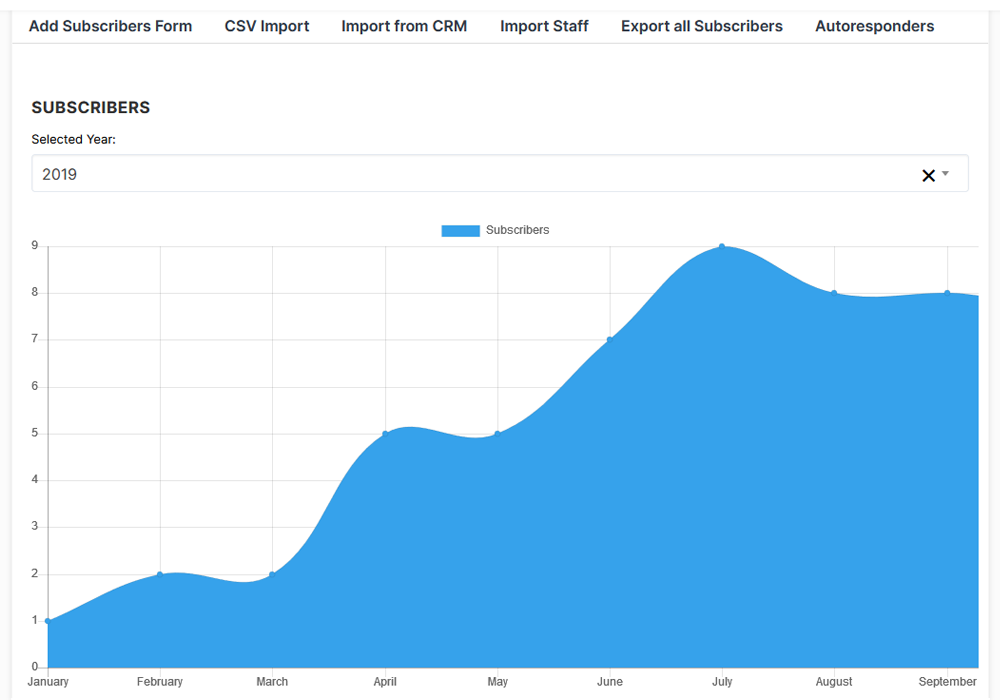Screen dimensions: 1000x700
Task: Click the August data point at 8
Action: click(834, 293)
